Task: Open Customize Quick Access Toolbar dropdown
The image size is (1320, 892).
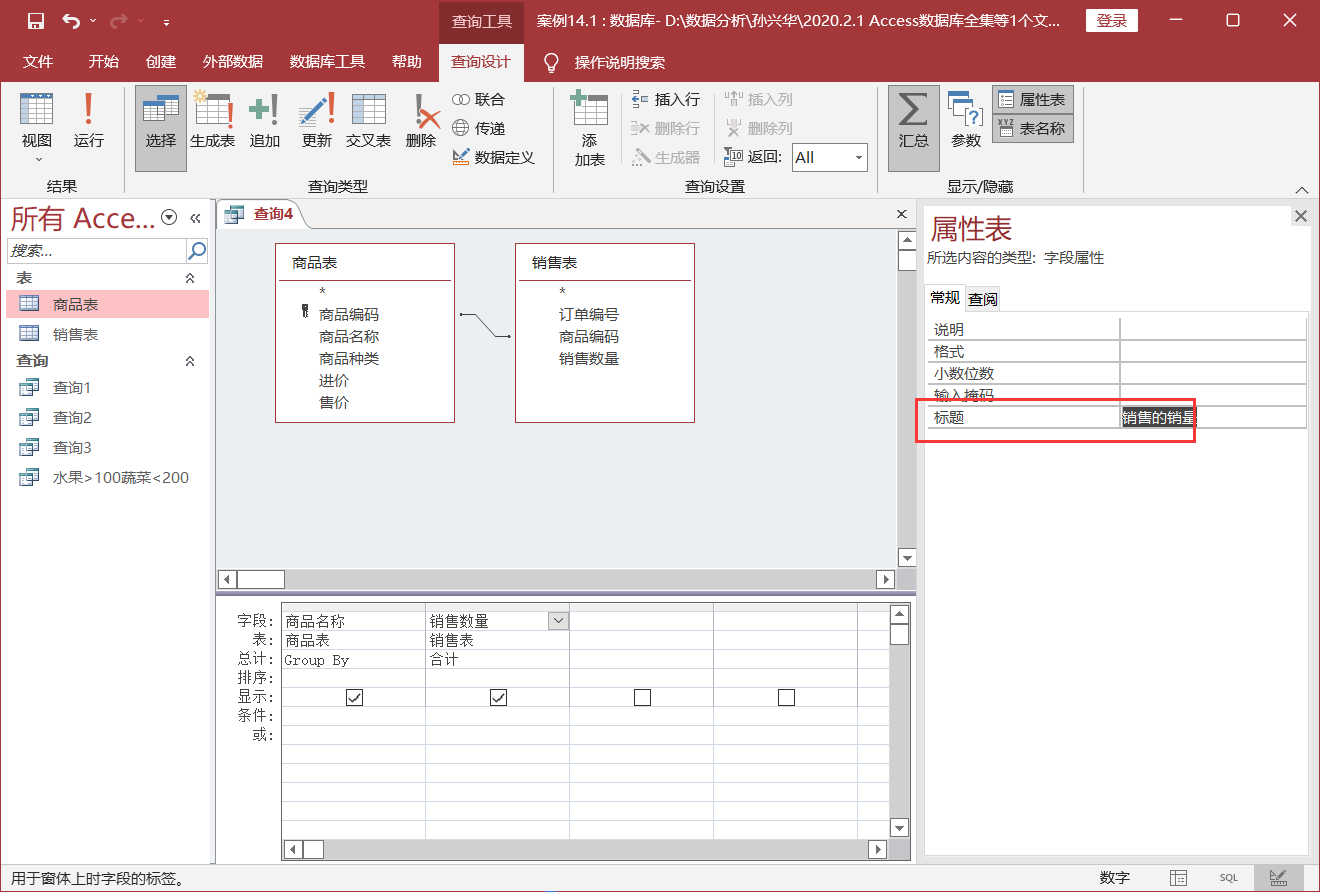Action: [x=166, y=21]
